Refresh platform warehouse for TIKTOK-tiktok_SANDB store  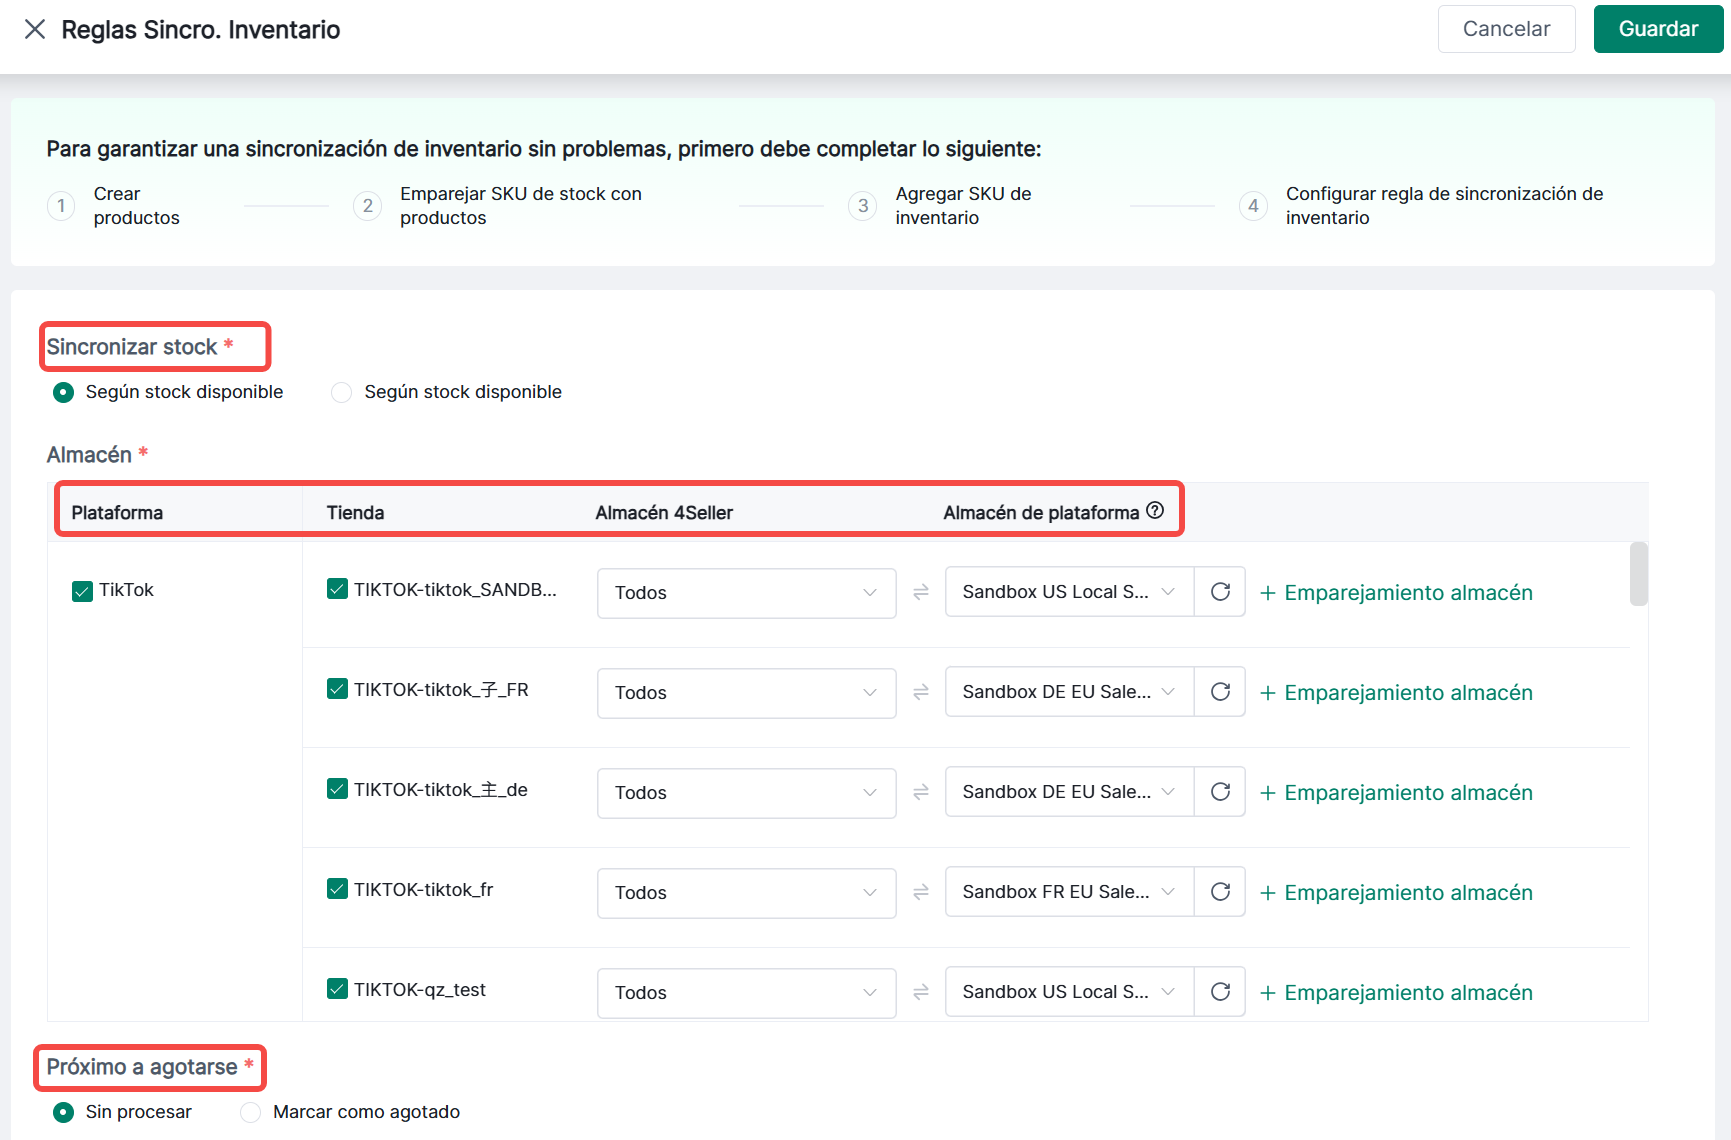click(1220, 592)
